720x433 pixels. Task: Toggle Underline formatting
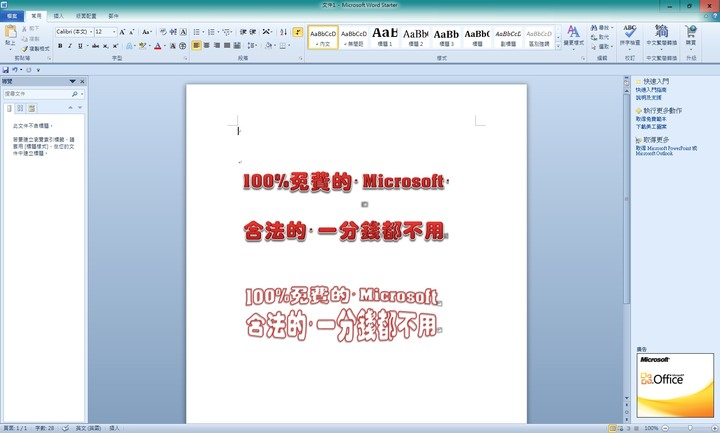(80, 46)
